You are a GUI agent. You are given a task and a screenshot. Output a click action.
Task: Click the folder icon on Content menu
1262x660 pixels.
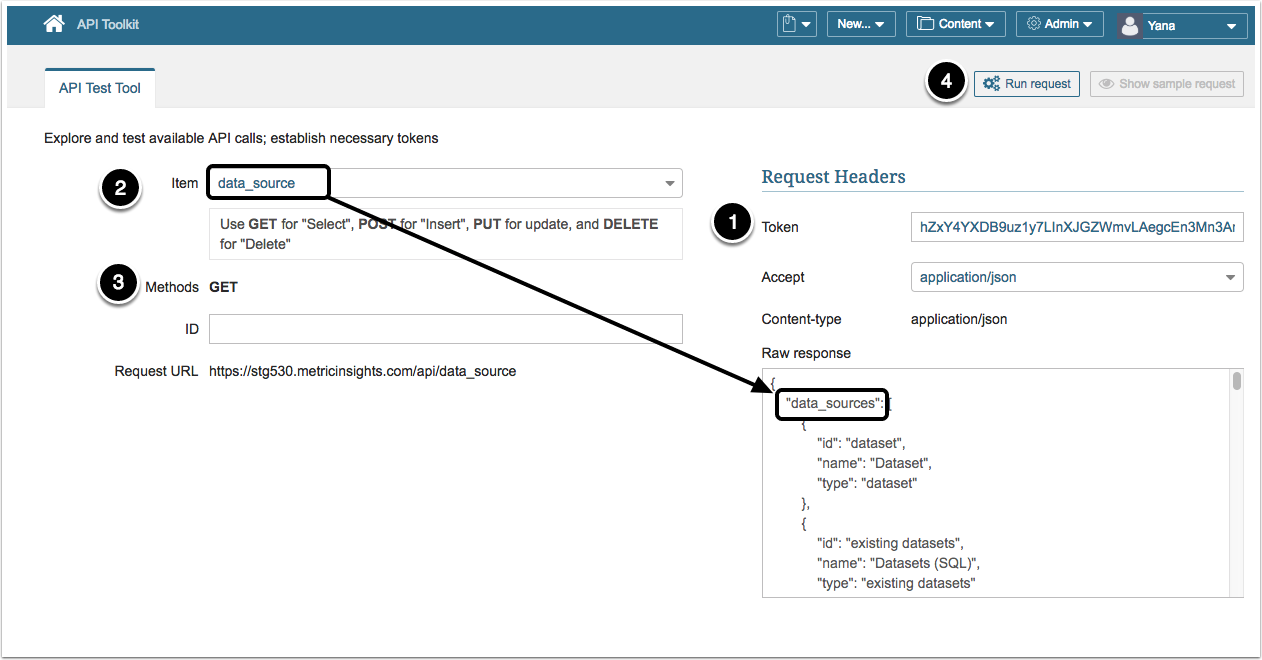(x=924, y=24)
